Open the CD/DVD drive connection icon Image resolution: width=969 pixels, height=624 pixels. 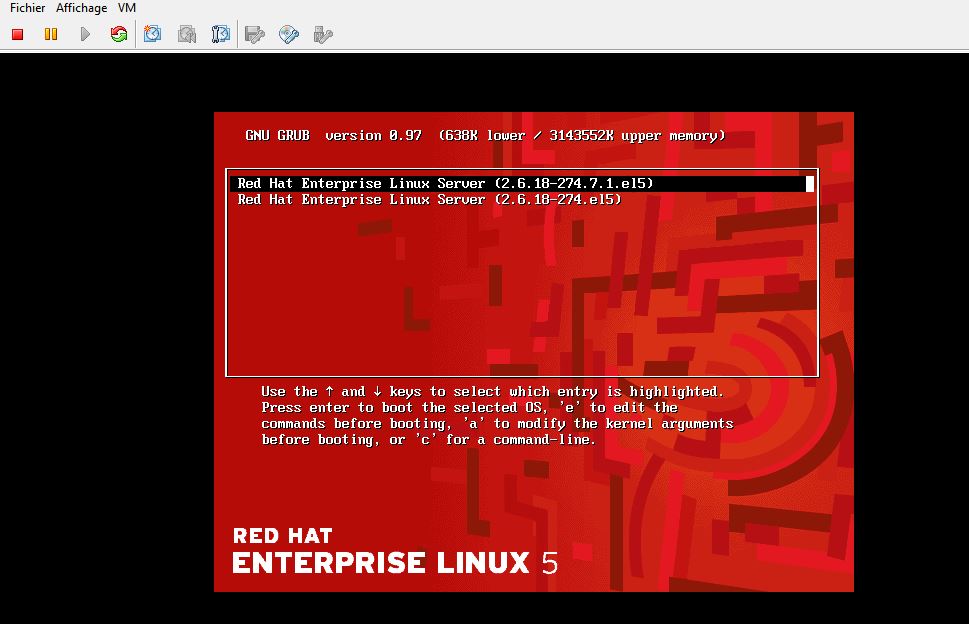point(289,34)
